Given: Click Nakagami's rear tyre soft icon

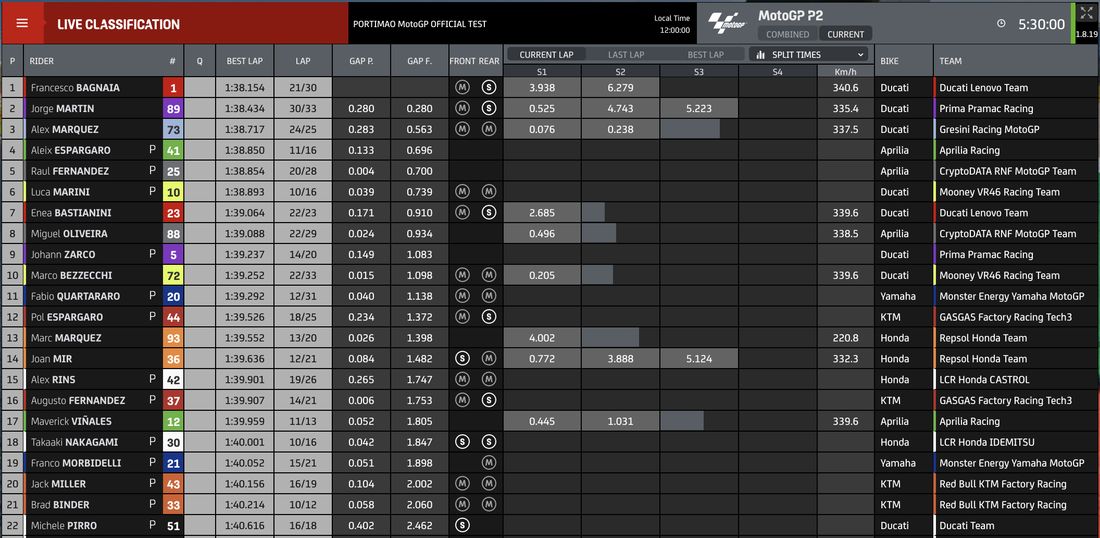Looking at the screenshot, I should pos(489,442).
